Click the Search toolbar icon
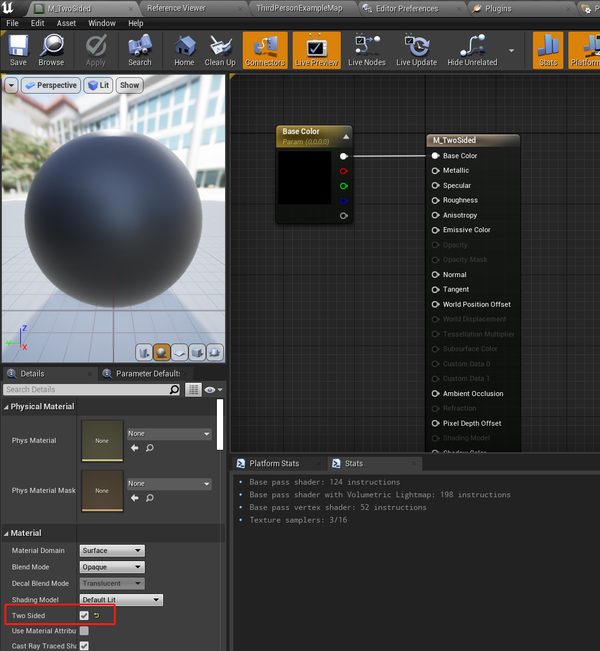 coord(140,50)
